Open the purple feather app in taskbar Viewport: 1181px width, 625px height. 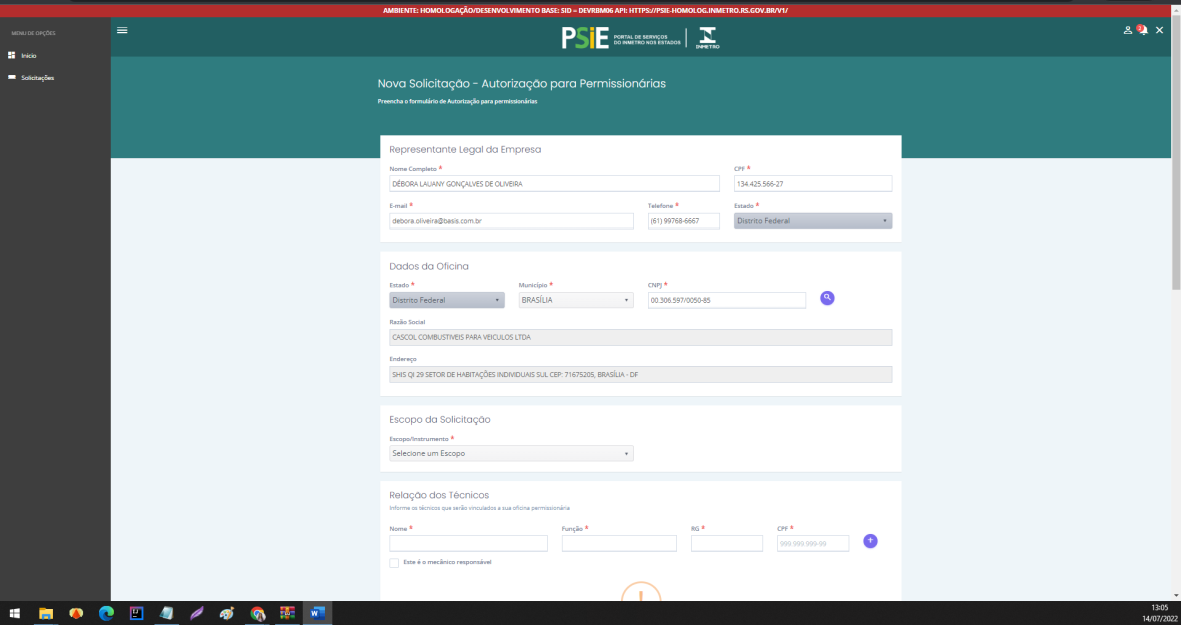point(197,613)
